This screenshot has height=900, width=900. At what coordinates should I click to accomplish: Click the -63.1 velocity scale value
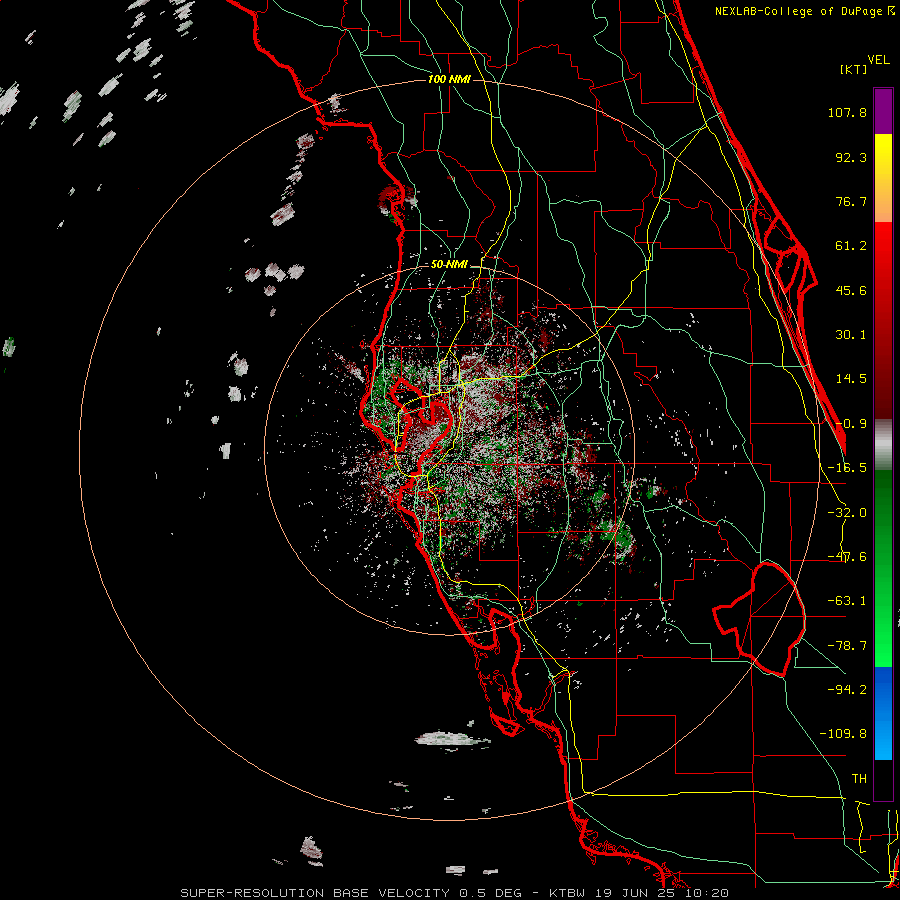click(847, 601)
